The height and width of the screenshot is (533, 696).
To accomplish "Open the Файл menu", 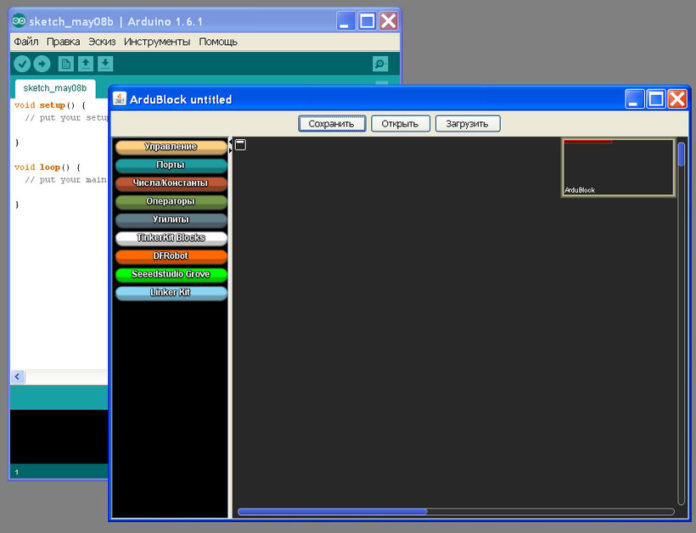I will coord(26,42).
